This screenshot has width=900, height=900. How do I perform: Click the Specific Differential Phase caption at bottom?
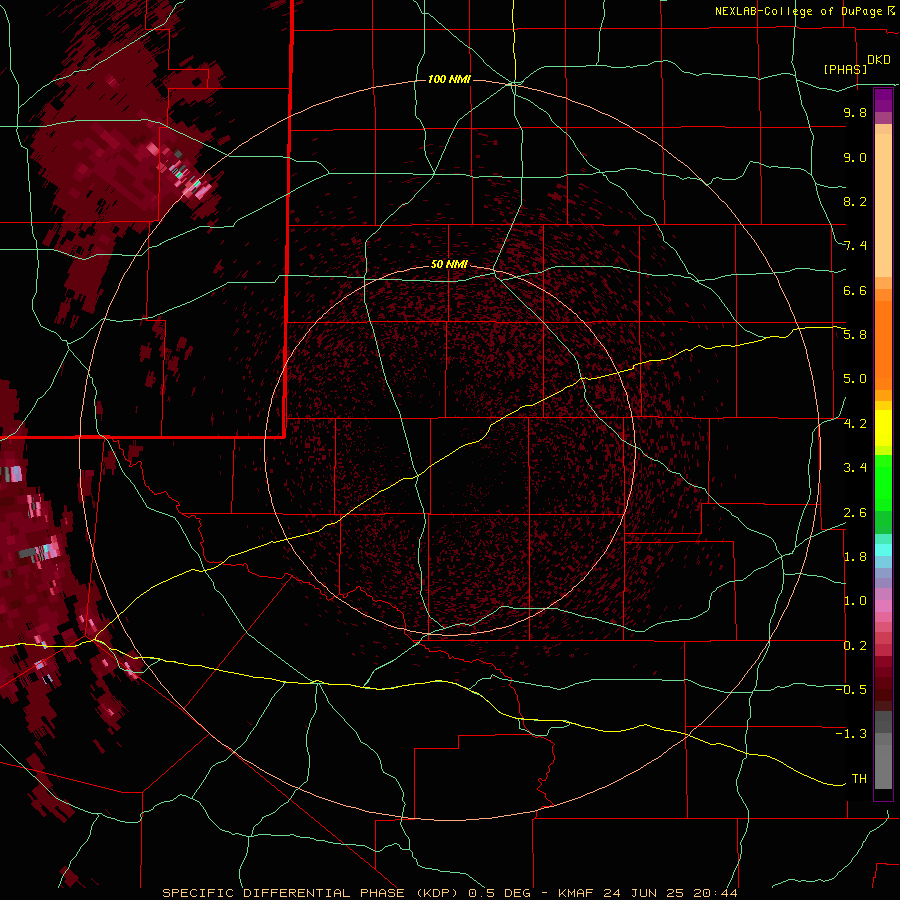tap(449, 893)
